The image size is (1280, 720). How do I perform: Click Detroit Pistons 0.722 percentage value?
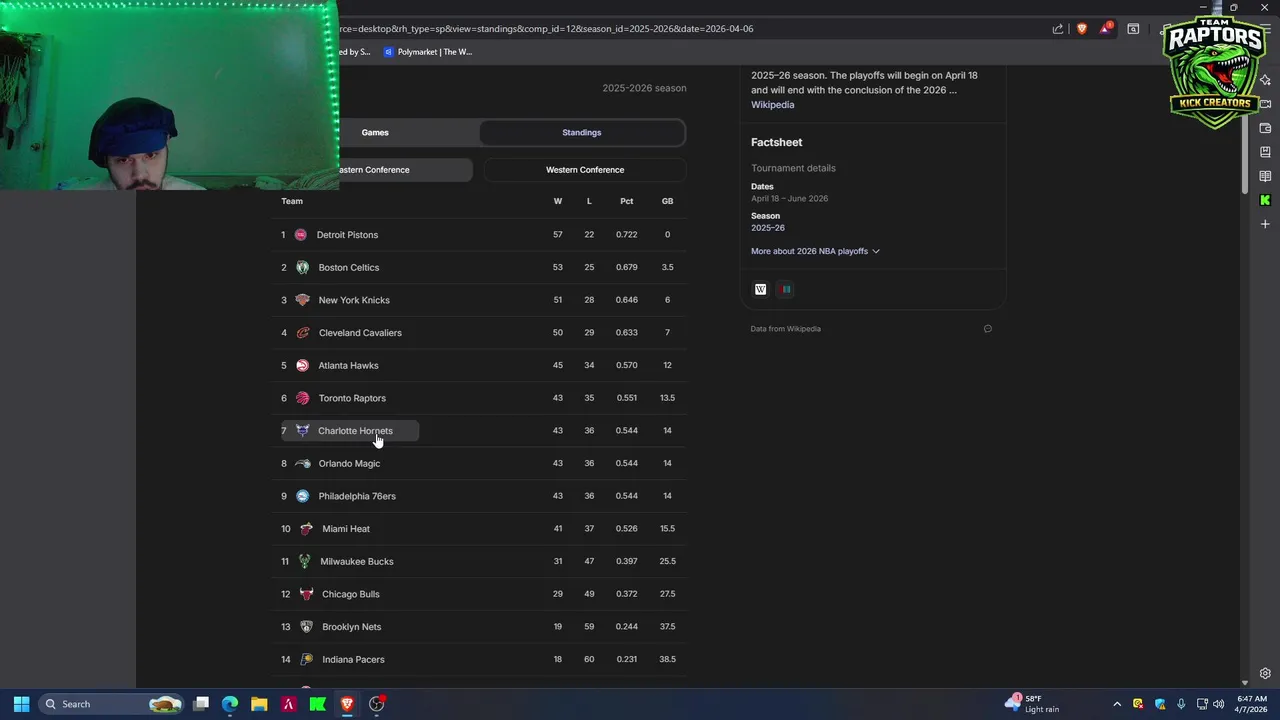[626, 235]
